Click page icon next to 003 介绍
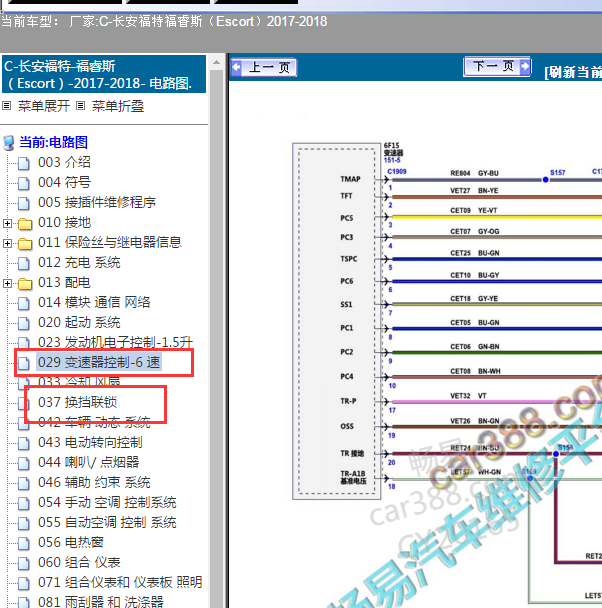Viewport: 602px width, 608px height. (24, 163)
